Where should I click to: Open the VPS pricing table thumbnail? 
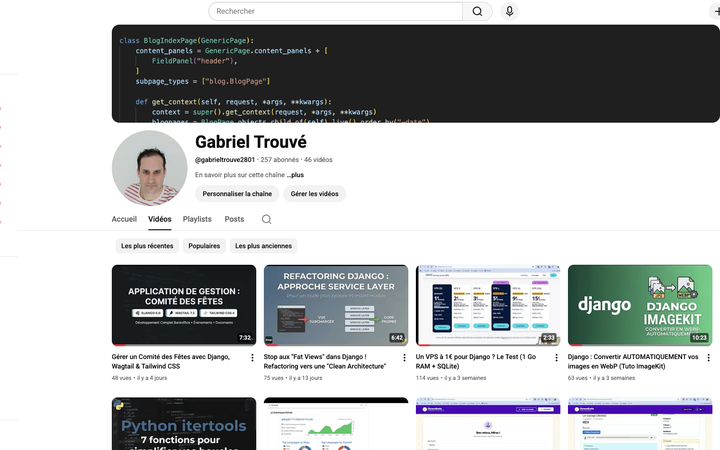coord(488,305)
